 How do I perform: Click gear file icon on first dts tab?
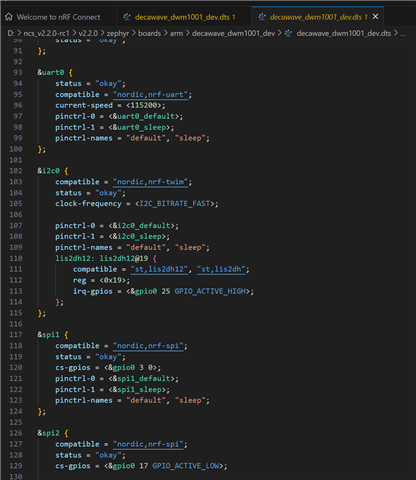click(127, 17)
